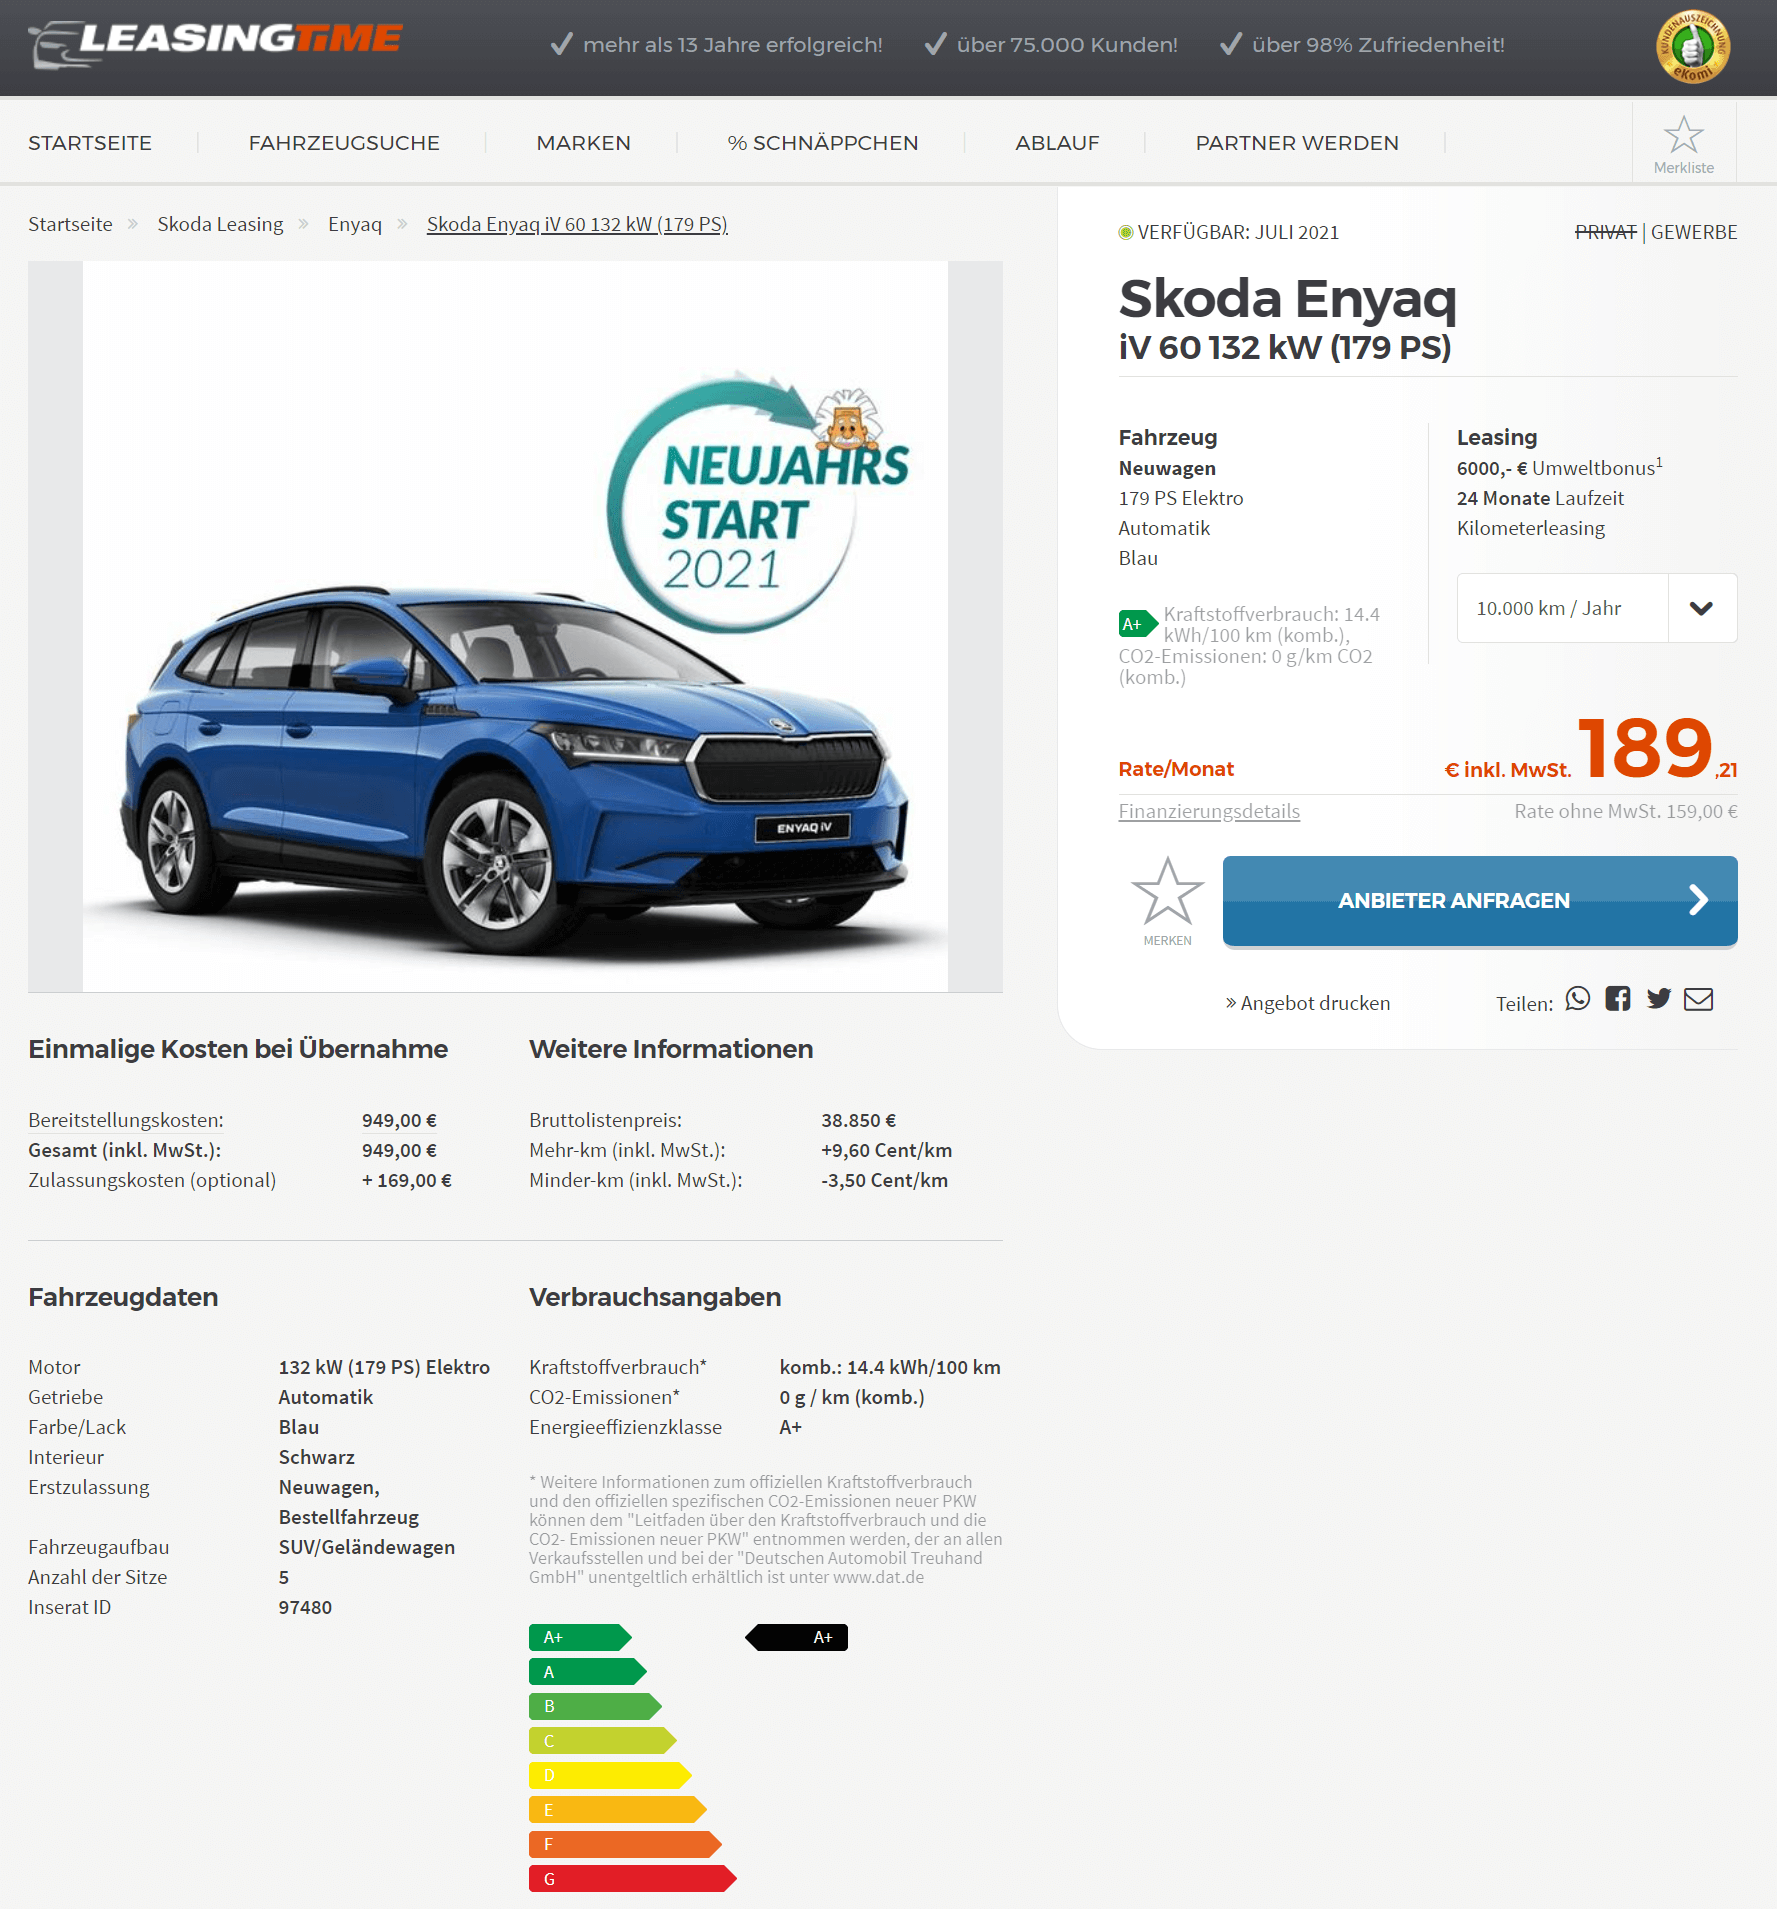Share offer on Twitter icon
Image resolution: width=1777 pixels, height=1909 pixels.
1659,999
